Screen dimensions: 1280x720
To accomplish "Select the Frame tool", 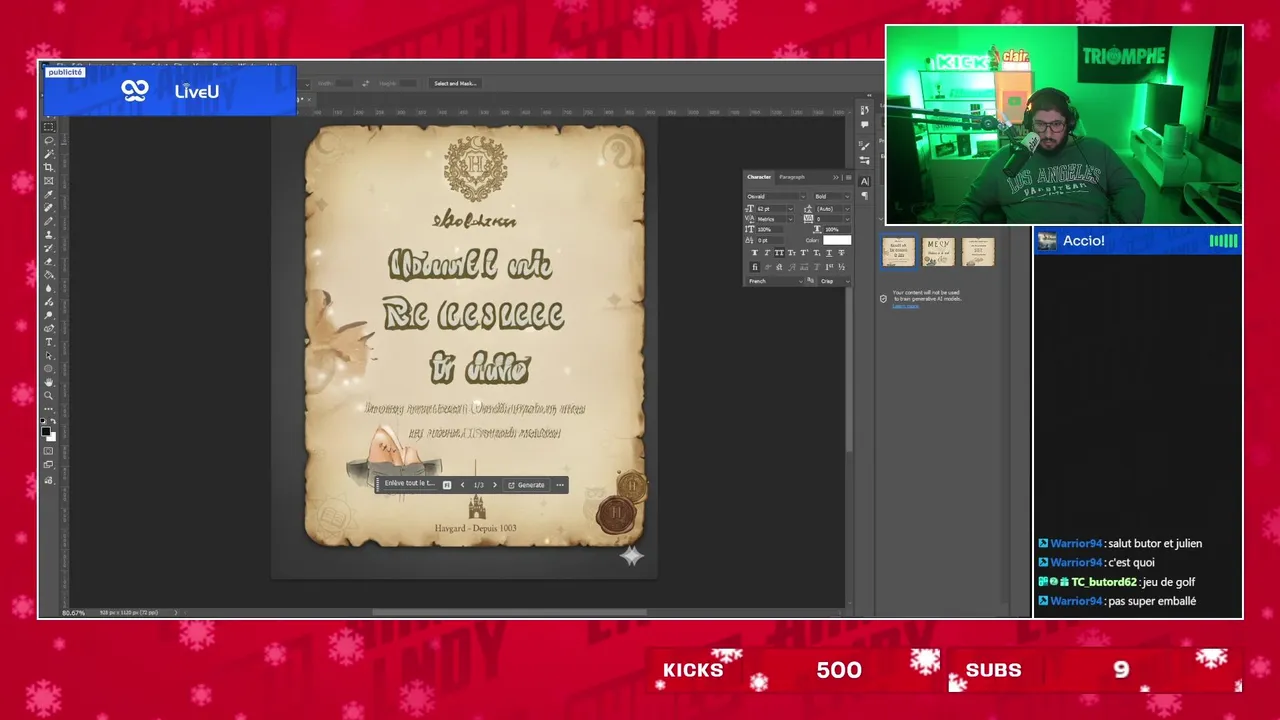I will point(48,180).
